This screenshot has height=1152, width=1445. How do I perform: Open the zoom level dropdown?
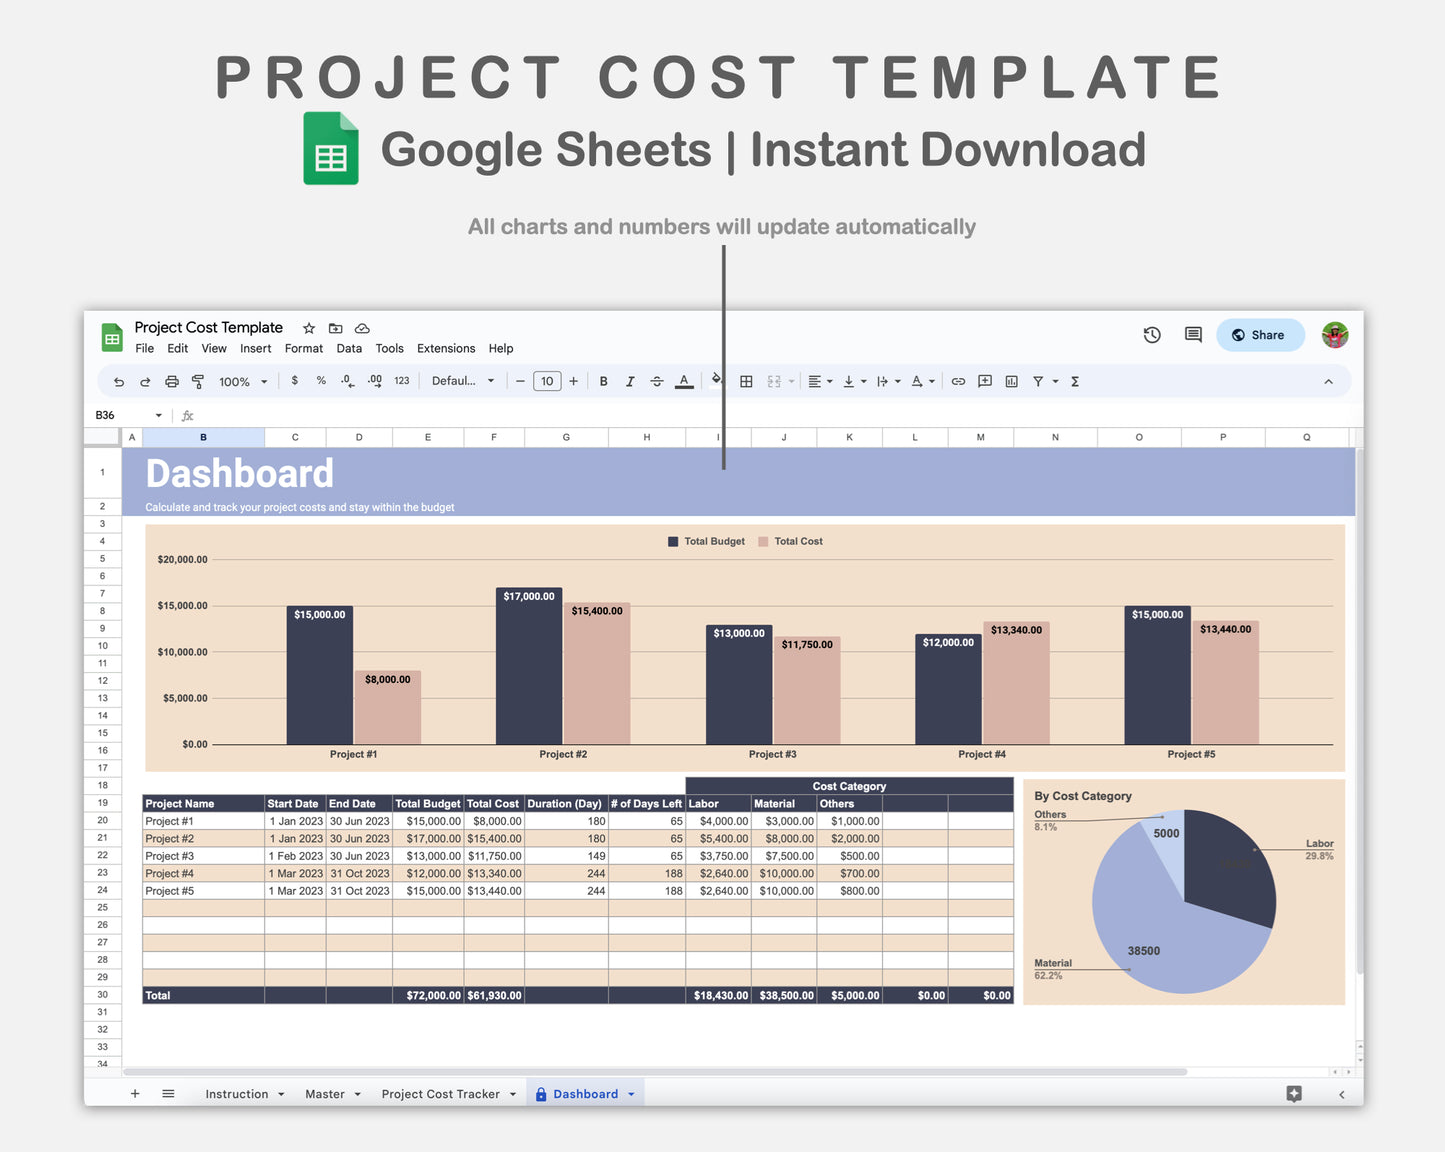click(242, 381)
